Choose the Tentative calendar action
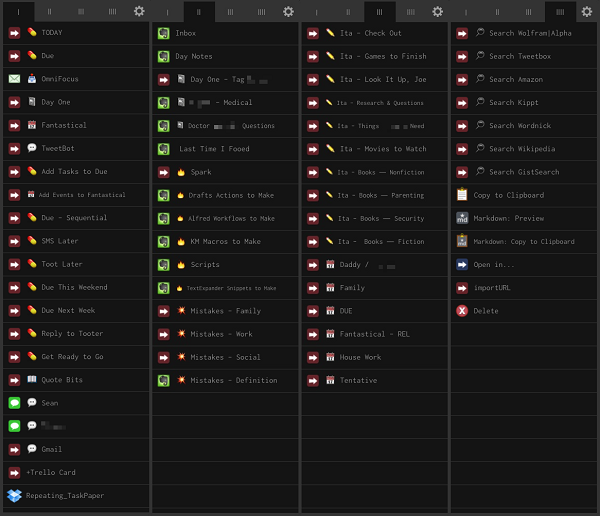This screenshot has width=600, height=516. click(375, 380)
